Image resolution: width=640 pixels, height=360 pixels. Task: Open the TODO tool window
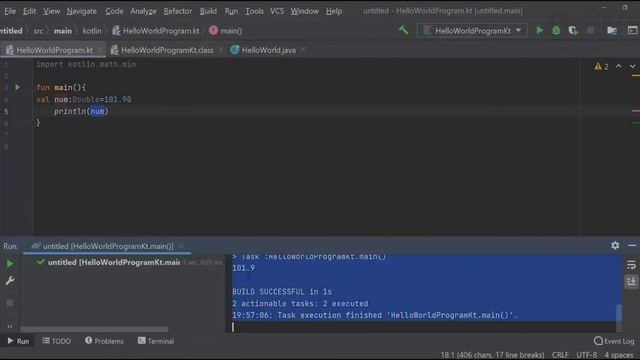click(57, 341)
